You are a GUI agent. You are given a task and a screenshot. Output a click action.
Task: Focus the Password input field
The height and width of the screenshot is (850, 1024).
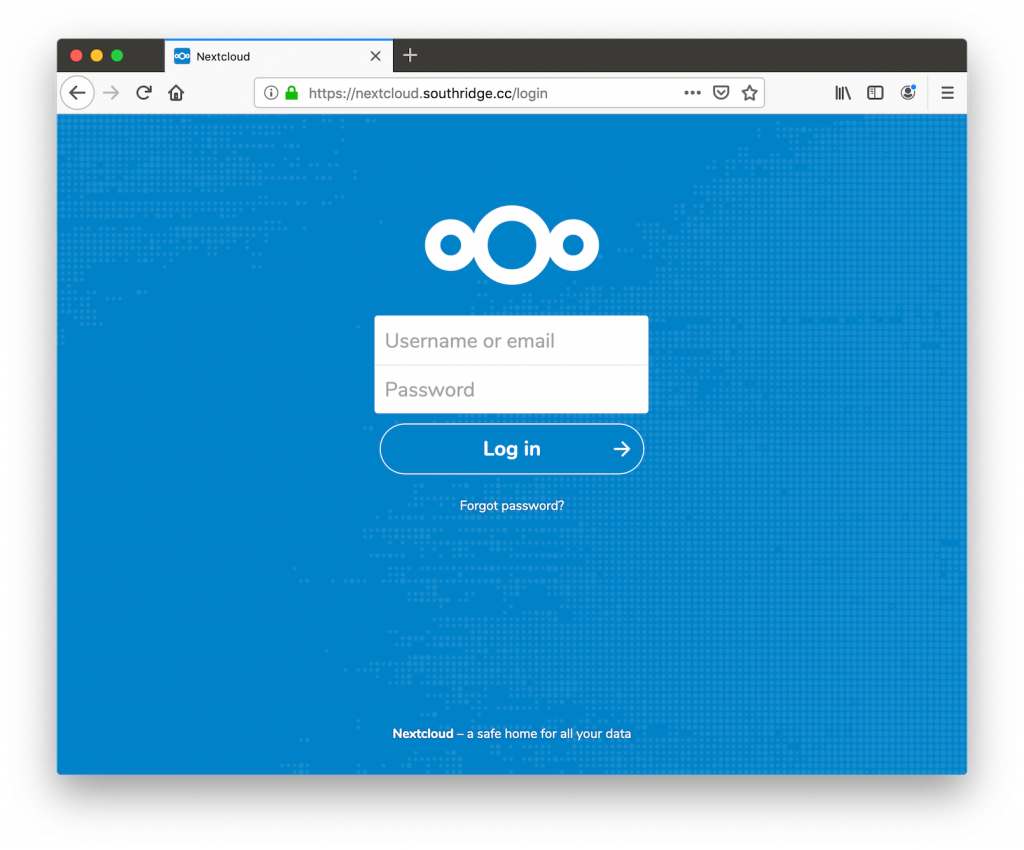(511, 390)
